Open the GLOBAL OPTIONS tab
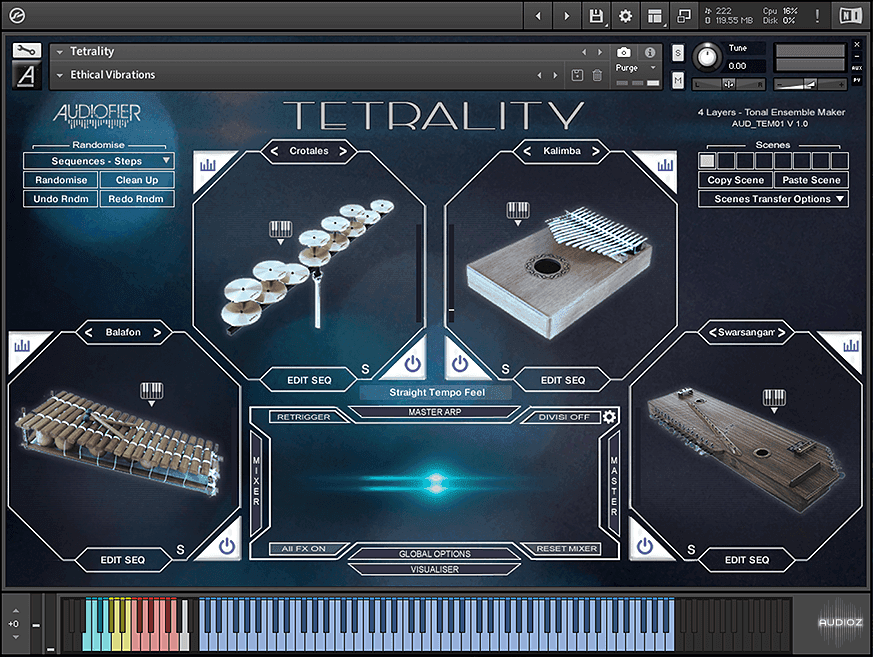873x657 pixels. (x=435, y=554)
